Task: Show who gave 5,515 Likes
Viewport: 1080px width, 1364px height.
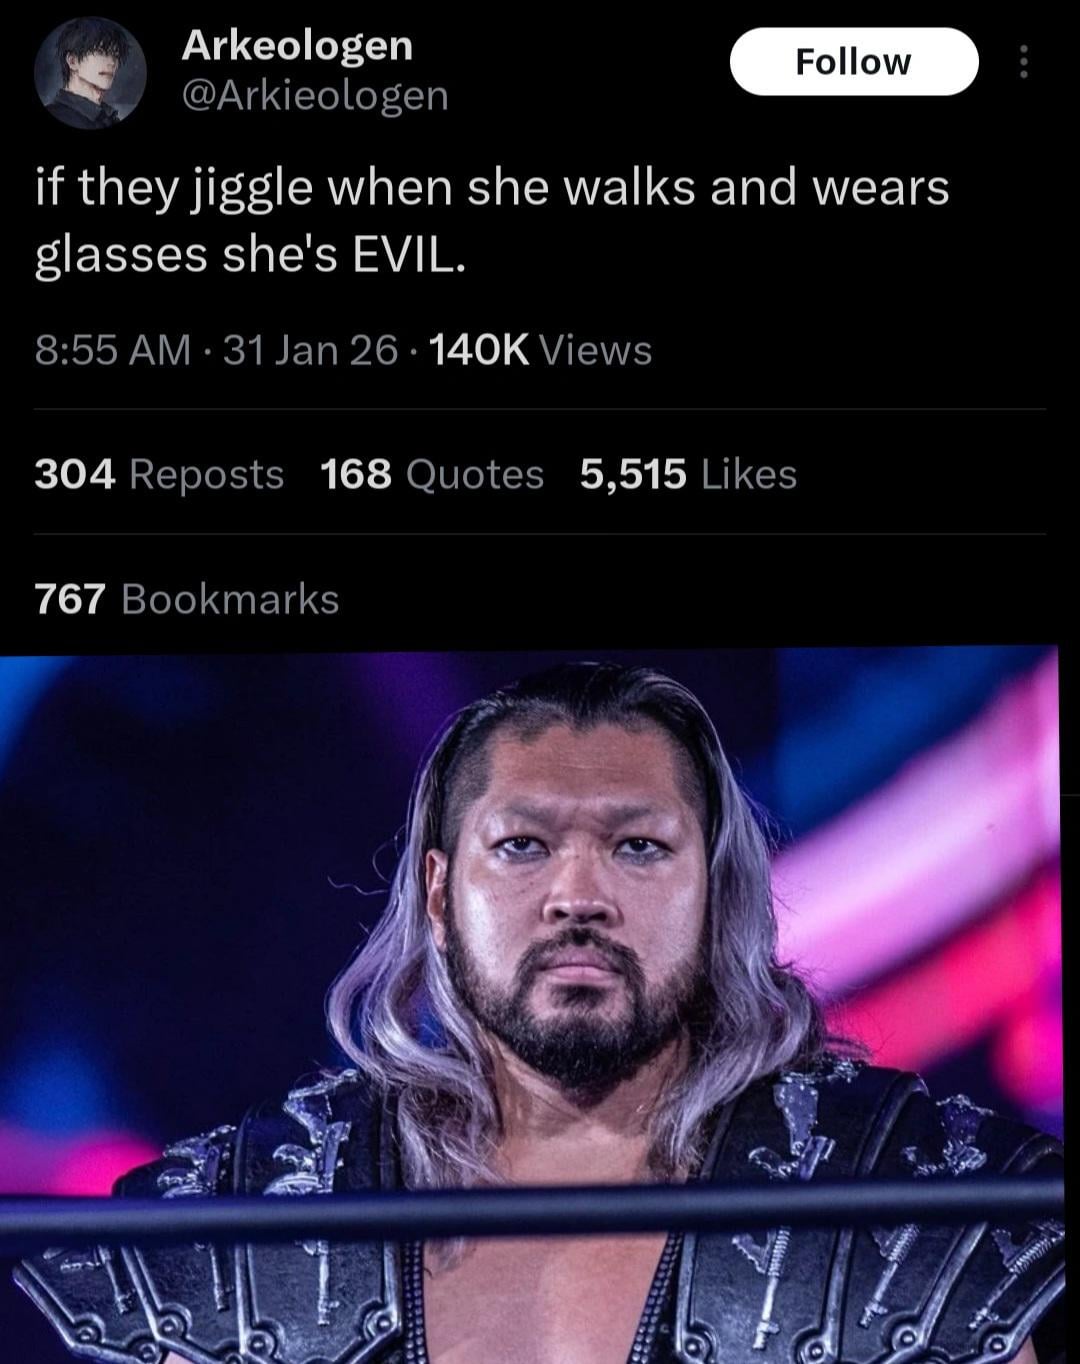Action: pos(688,474)
